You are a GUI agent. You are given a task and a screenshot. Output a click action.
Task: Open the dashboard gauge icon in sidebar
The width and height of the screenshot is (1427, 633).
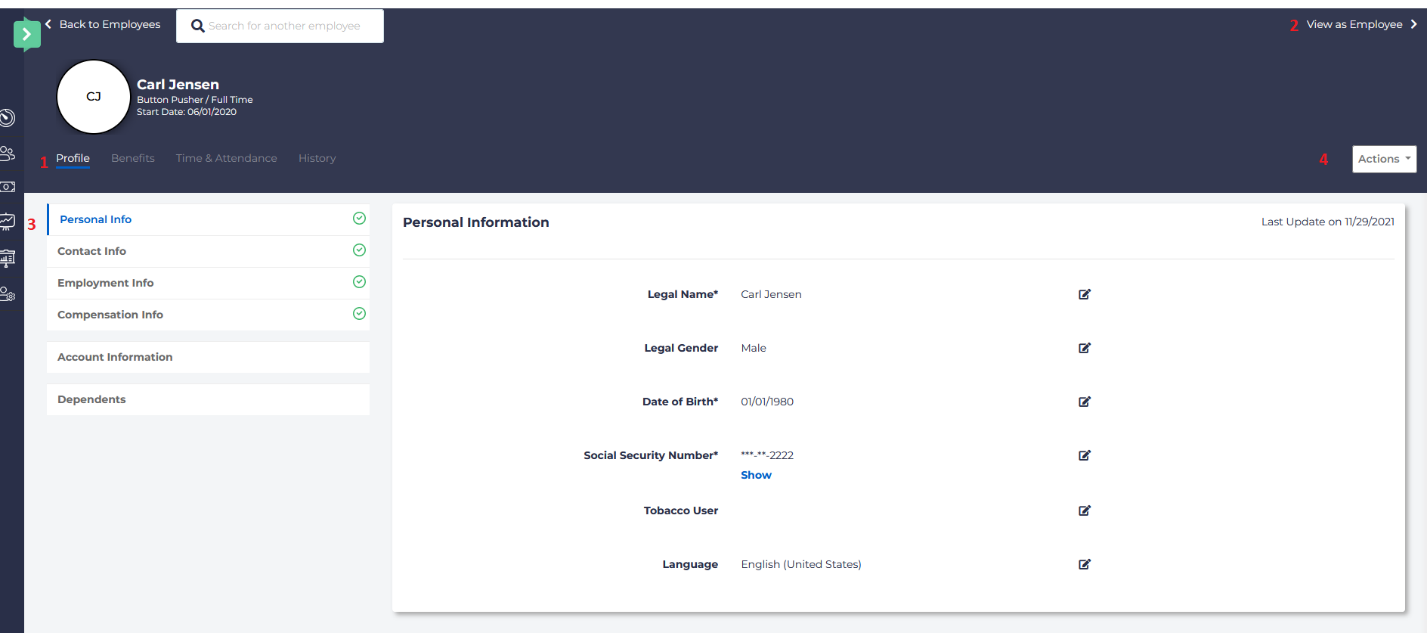point(8,117)
